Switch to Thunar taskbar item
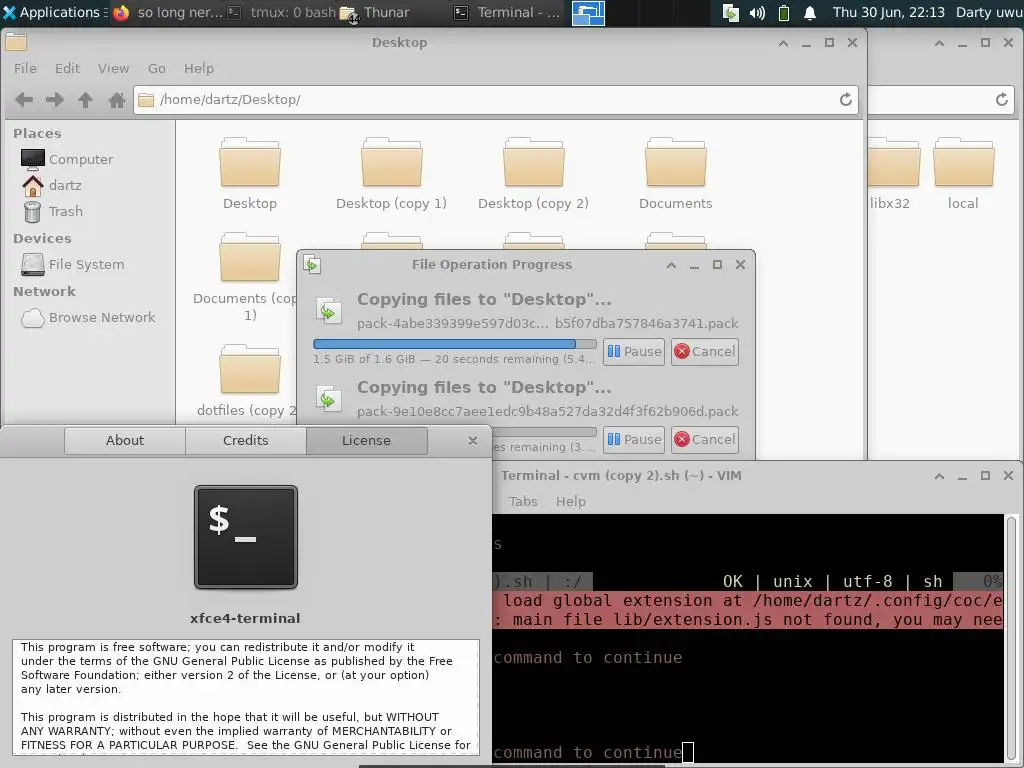 [x=376, y=12]
